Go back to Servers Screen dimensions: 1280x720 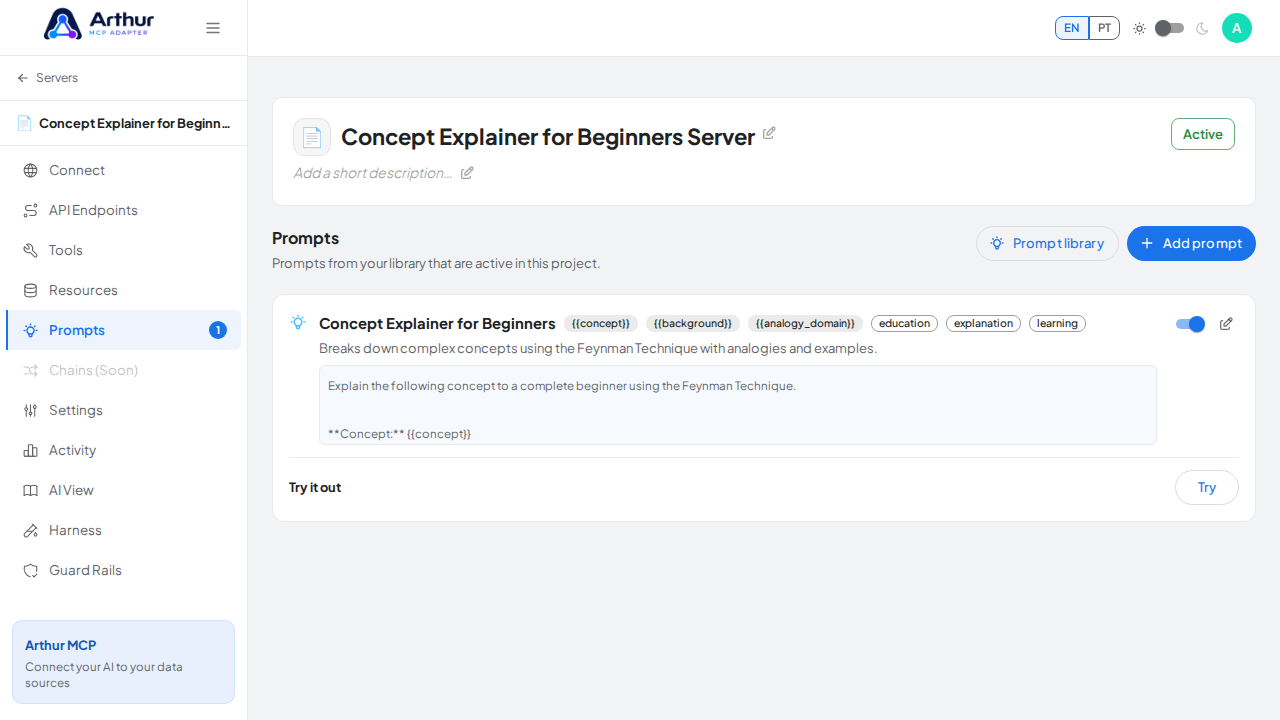pos(47,78)
